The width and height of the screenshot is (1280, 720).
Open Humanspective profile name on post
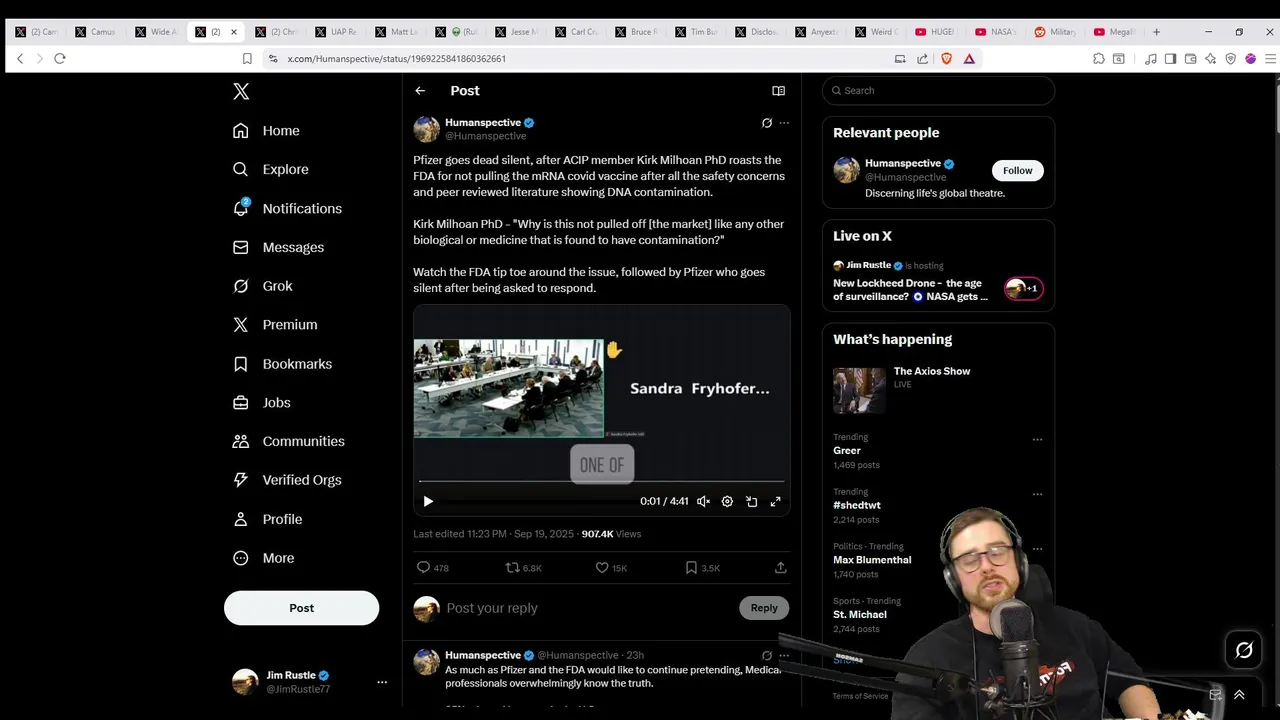tap(483, 123)
